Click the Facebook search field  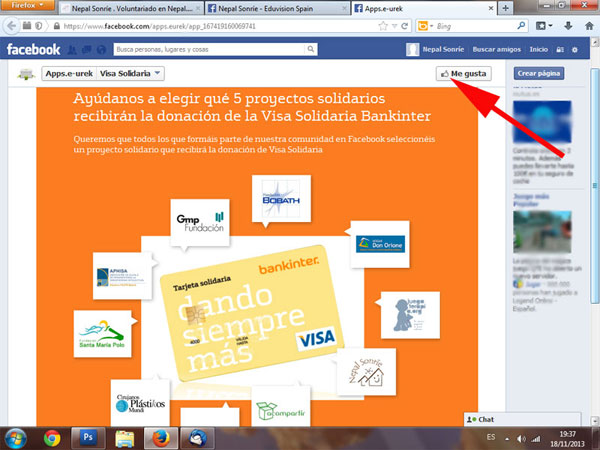tap(209, 49)
